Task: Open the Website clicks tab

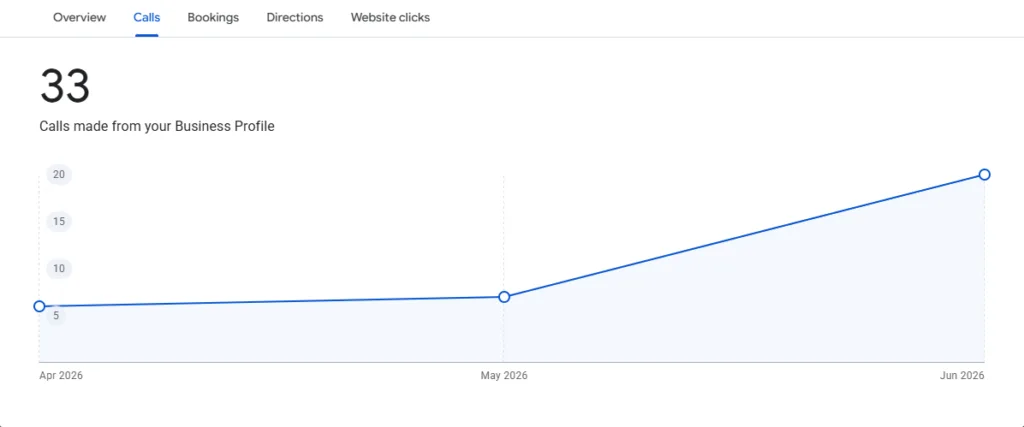Action: pos(390,18)
